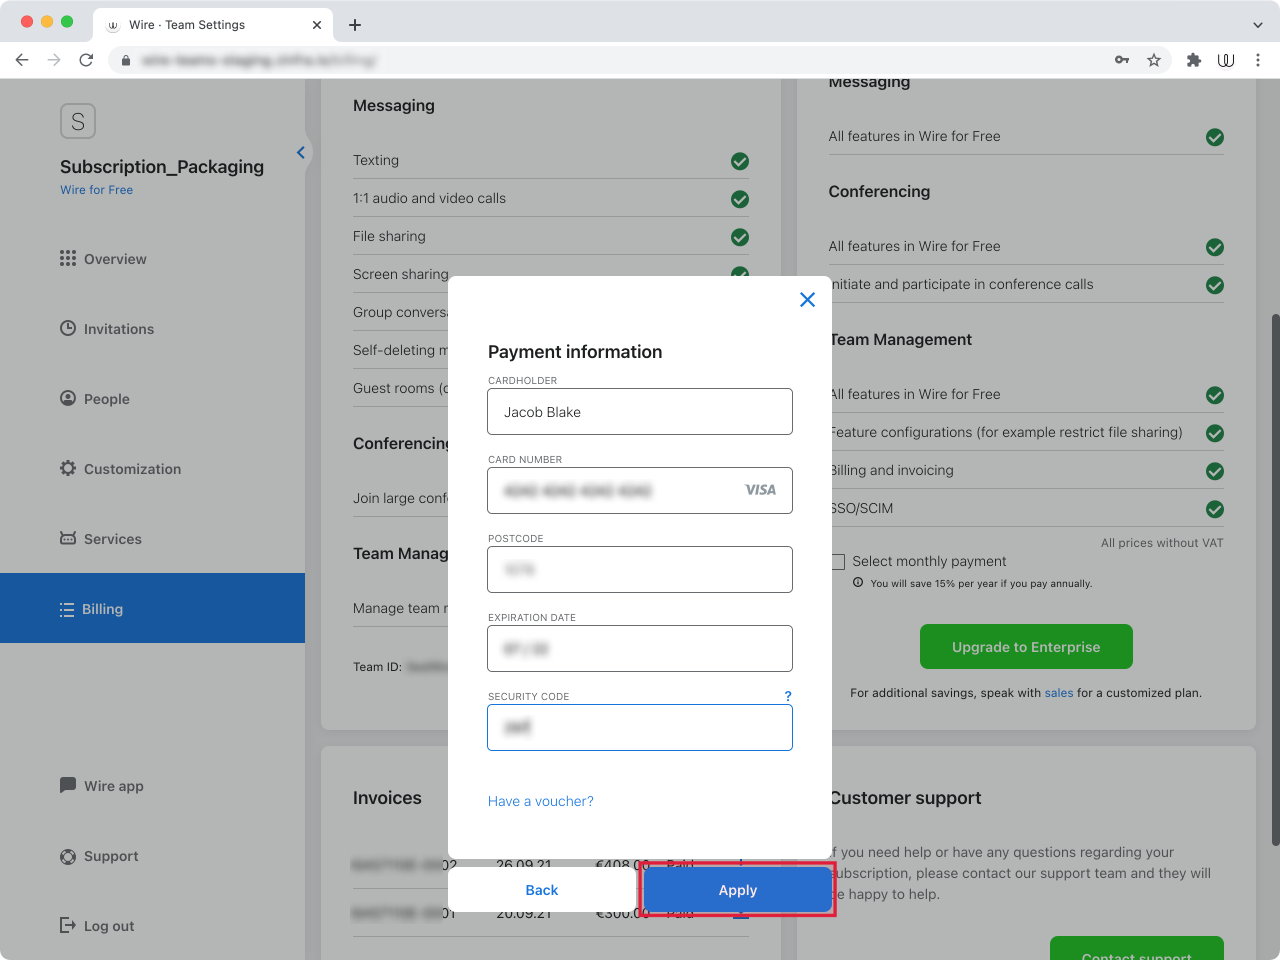
Task: Click the People avatar icon
Action: [68, 398]
